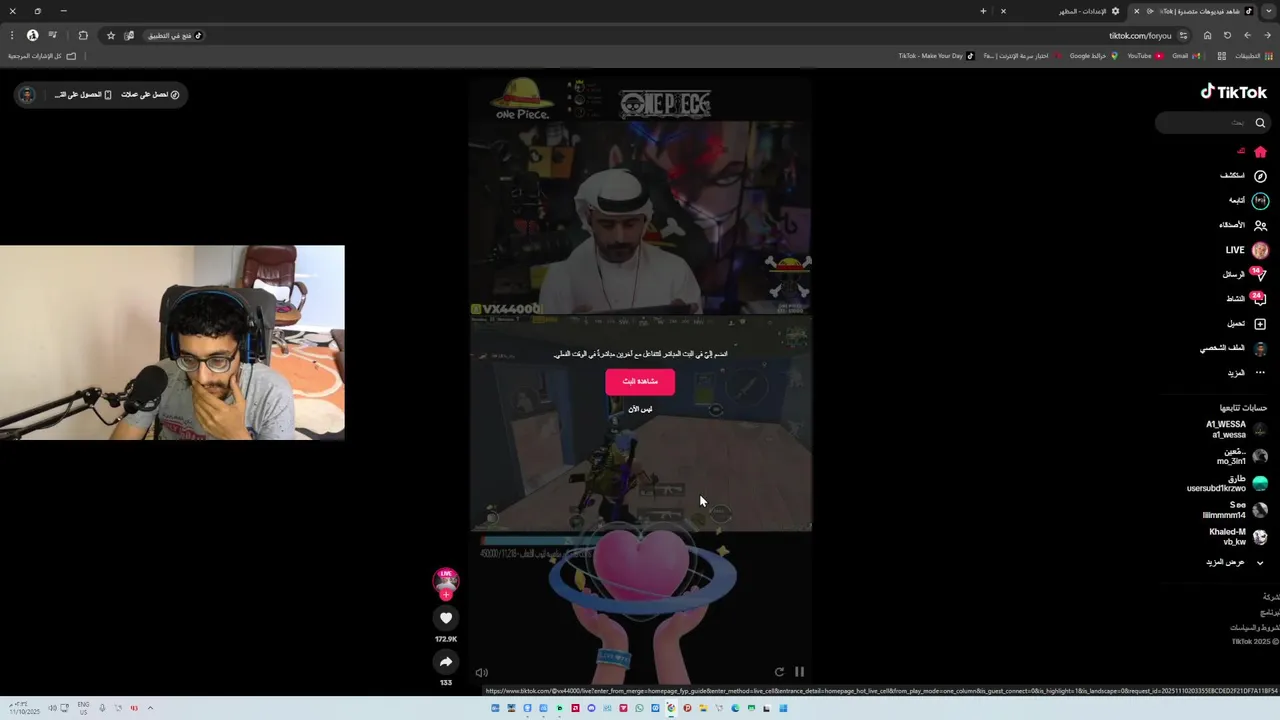This screenshot has height=720, width=1280.
Task: Click the browser home button
Action: coord(1207,35)
